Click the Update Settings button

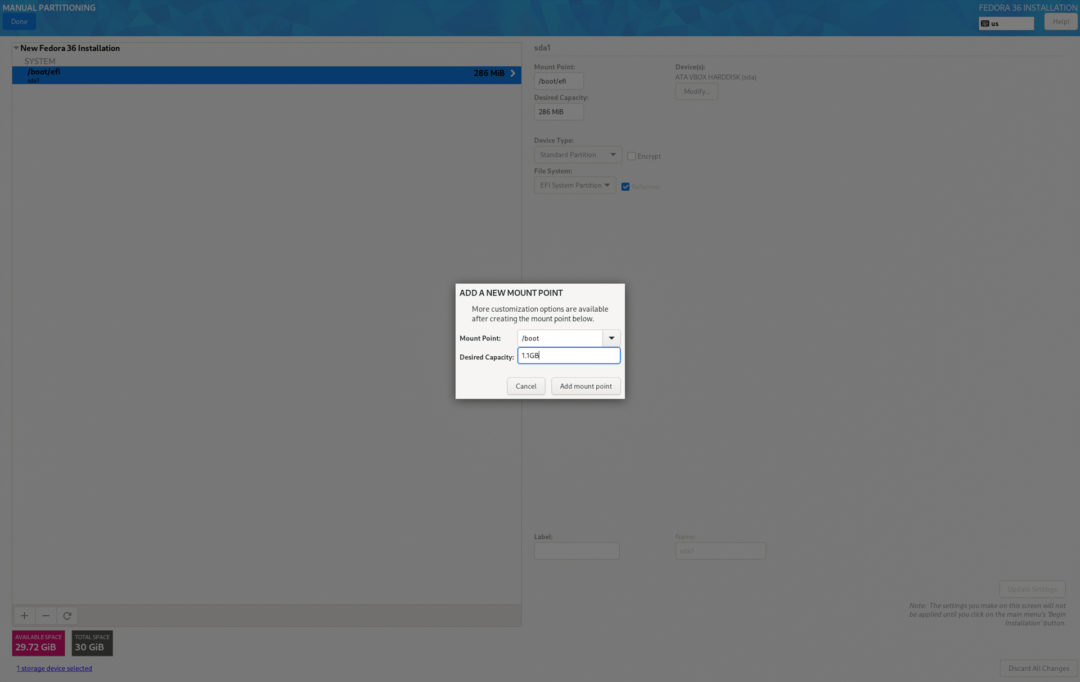(1032, 589)
